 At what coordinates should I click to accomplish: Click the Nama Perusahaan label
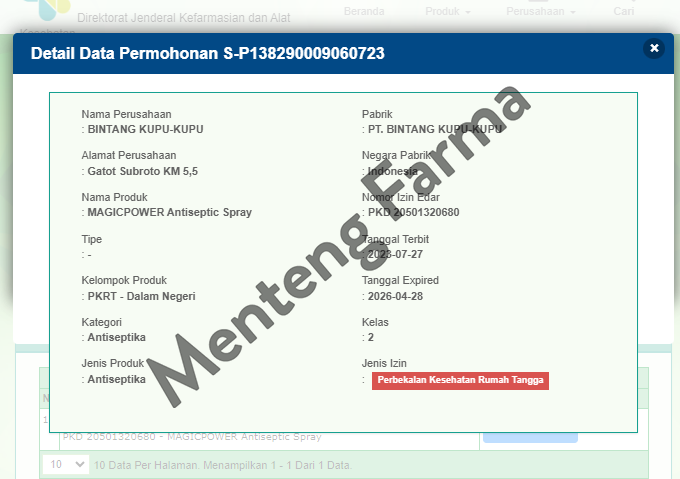coord(126,114)
